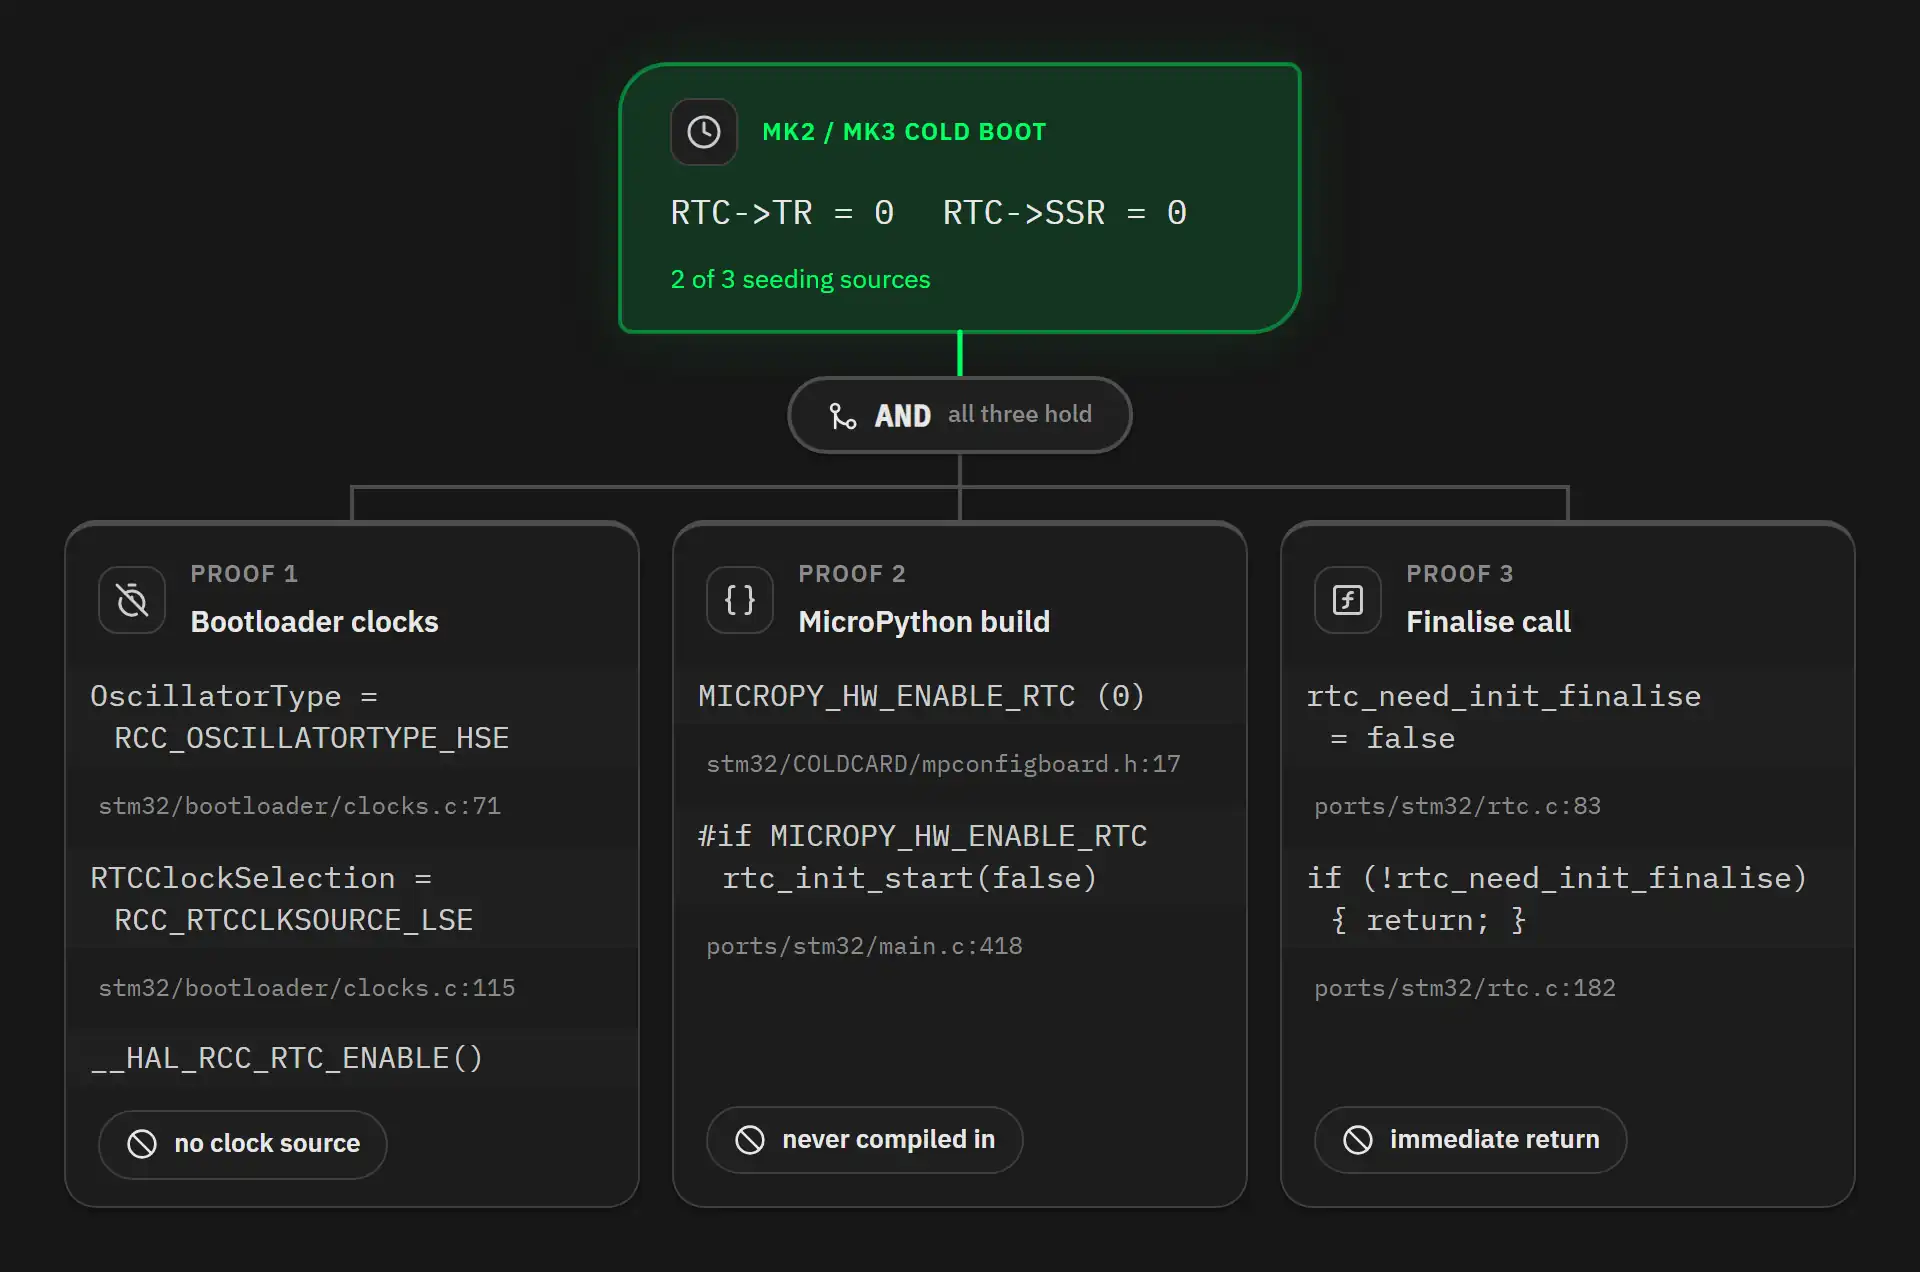Image resolution: width=1920 pixels, height=1272 pixels.
Task: Click the ban icon in the immediate return pill
Action: pos(1358,1140)
